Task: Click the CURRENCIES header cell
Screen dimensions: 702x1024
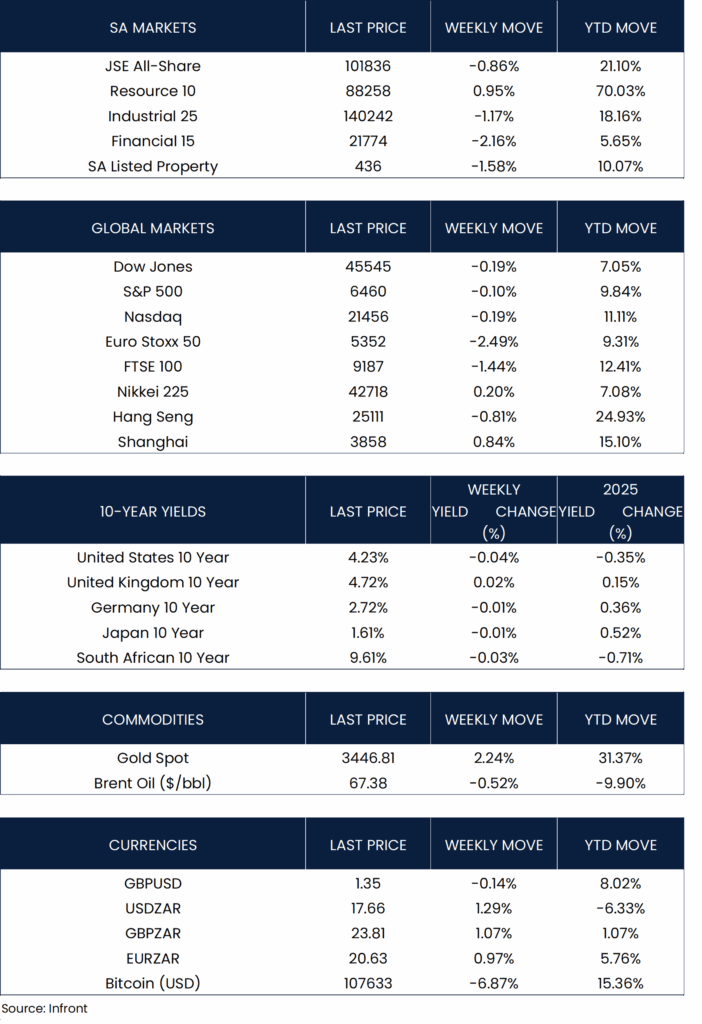Action: 152,845
